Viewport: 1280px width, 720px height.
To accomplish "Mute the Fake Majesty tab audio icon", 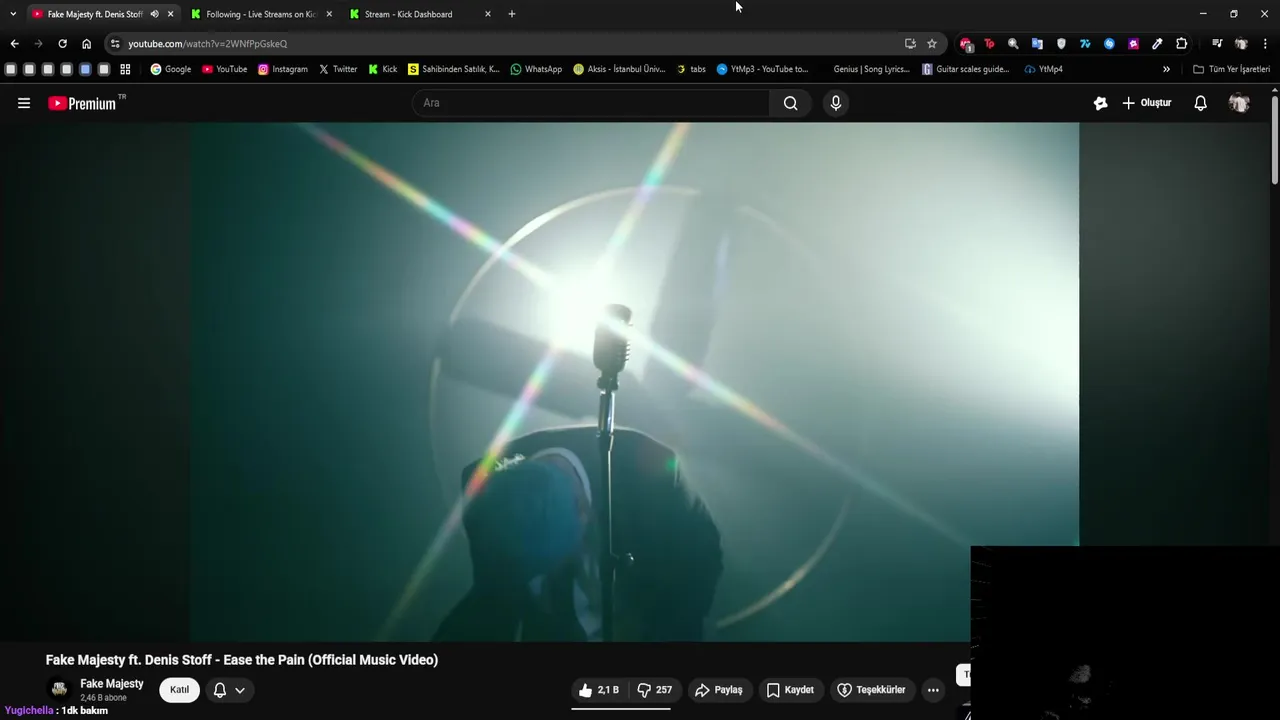I will 154,14.
